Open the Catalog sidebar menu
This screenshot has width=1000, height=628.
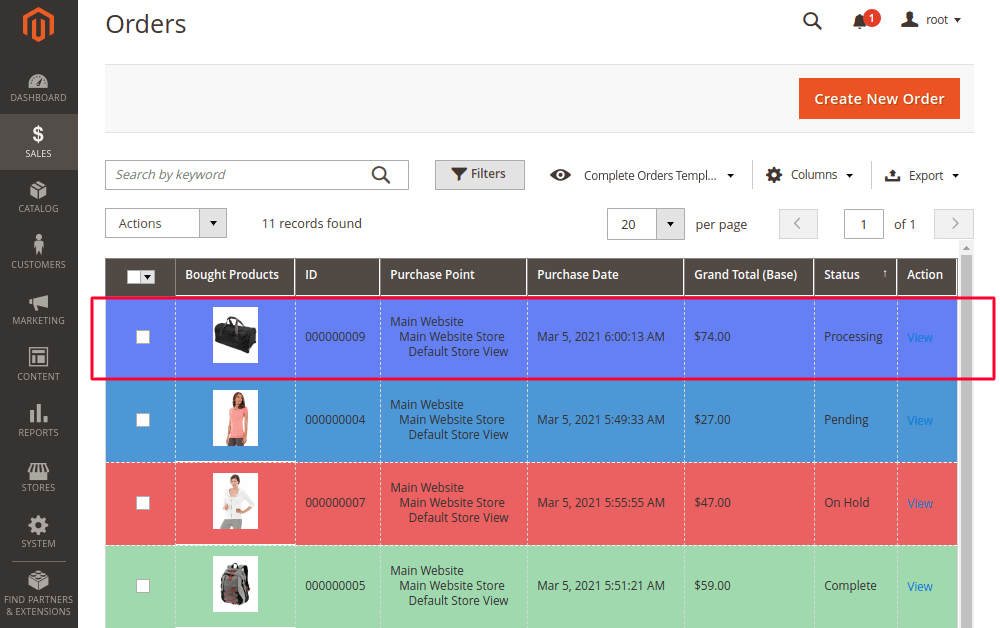coord(38,198)
